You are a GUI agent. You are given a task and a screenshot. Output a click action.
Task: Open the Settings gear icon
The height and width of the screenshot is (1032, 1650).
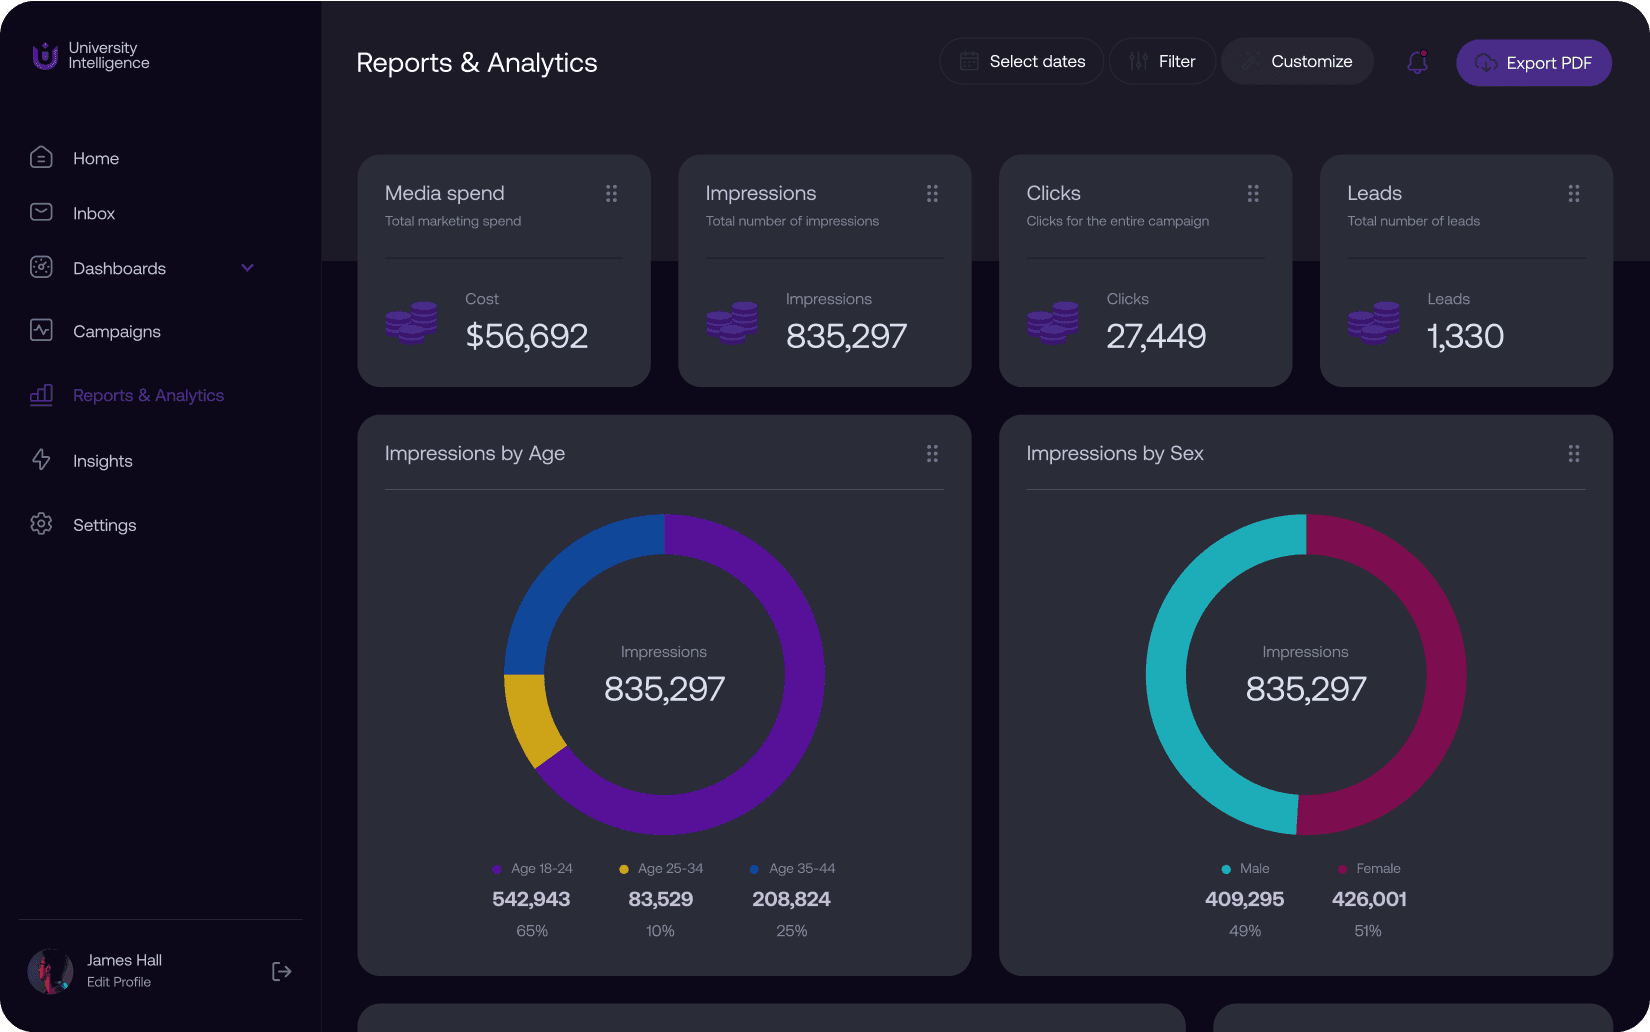41,524
